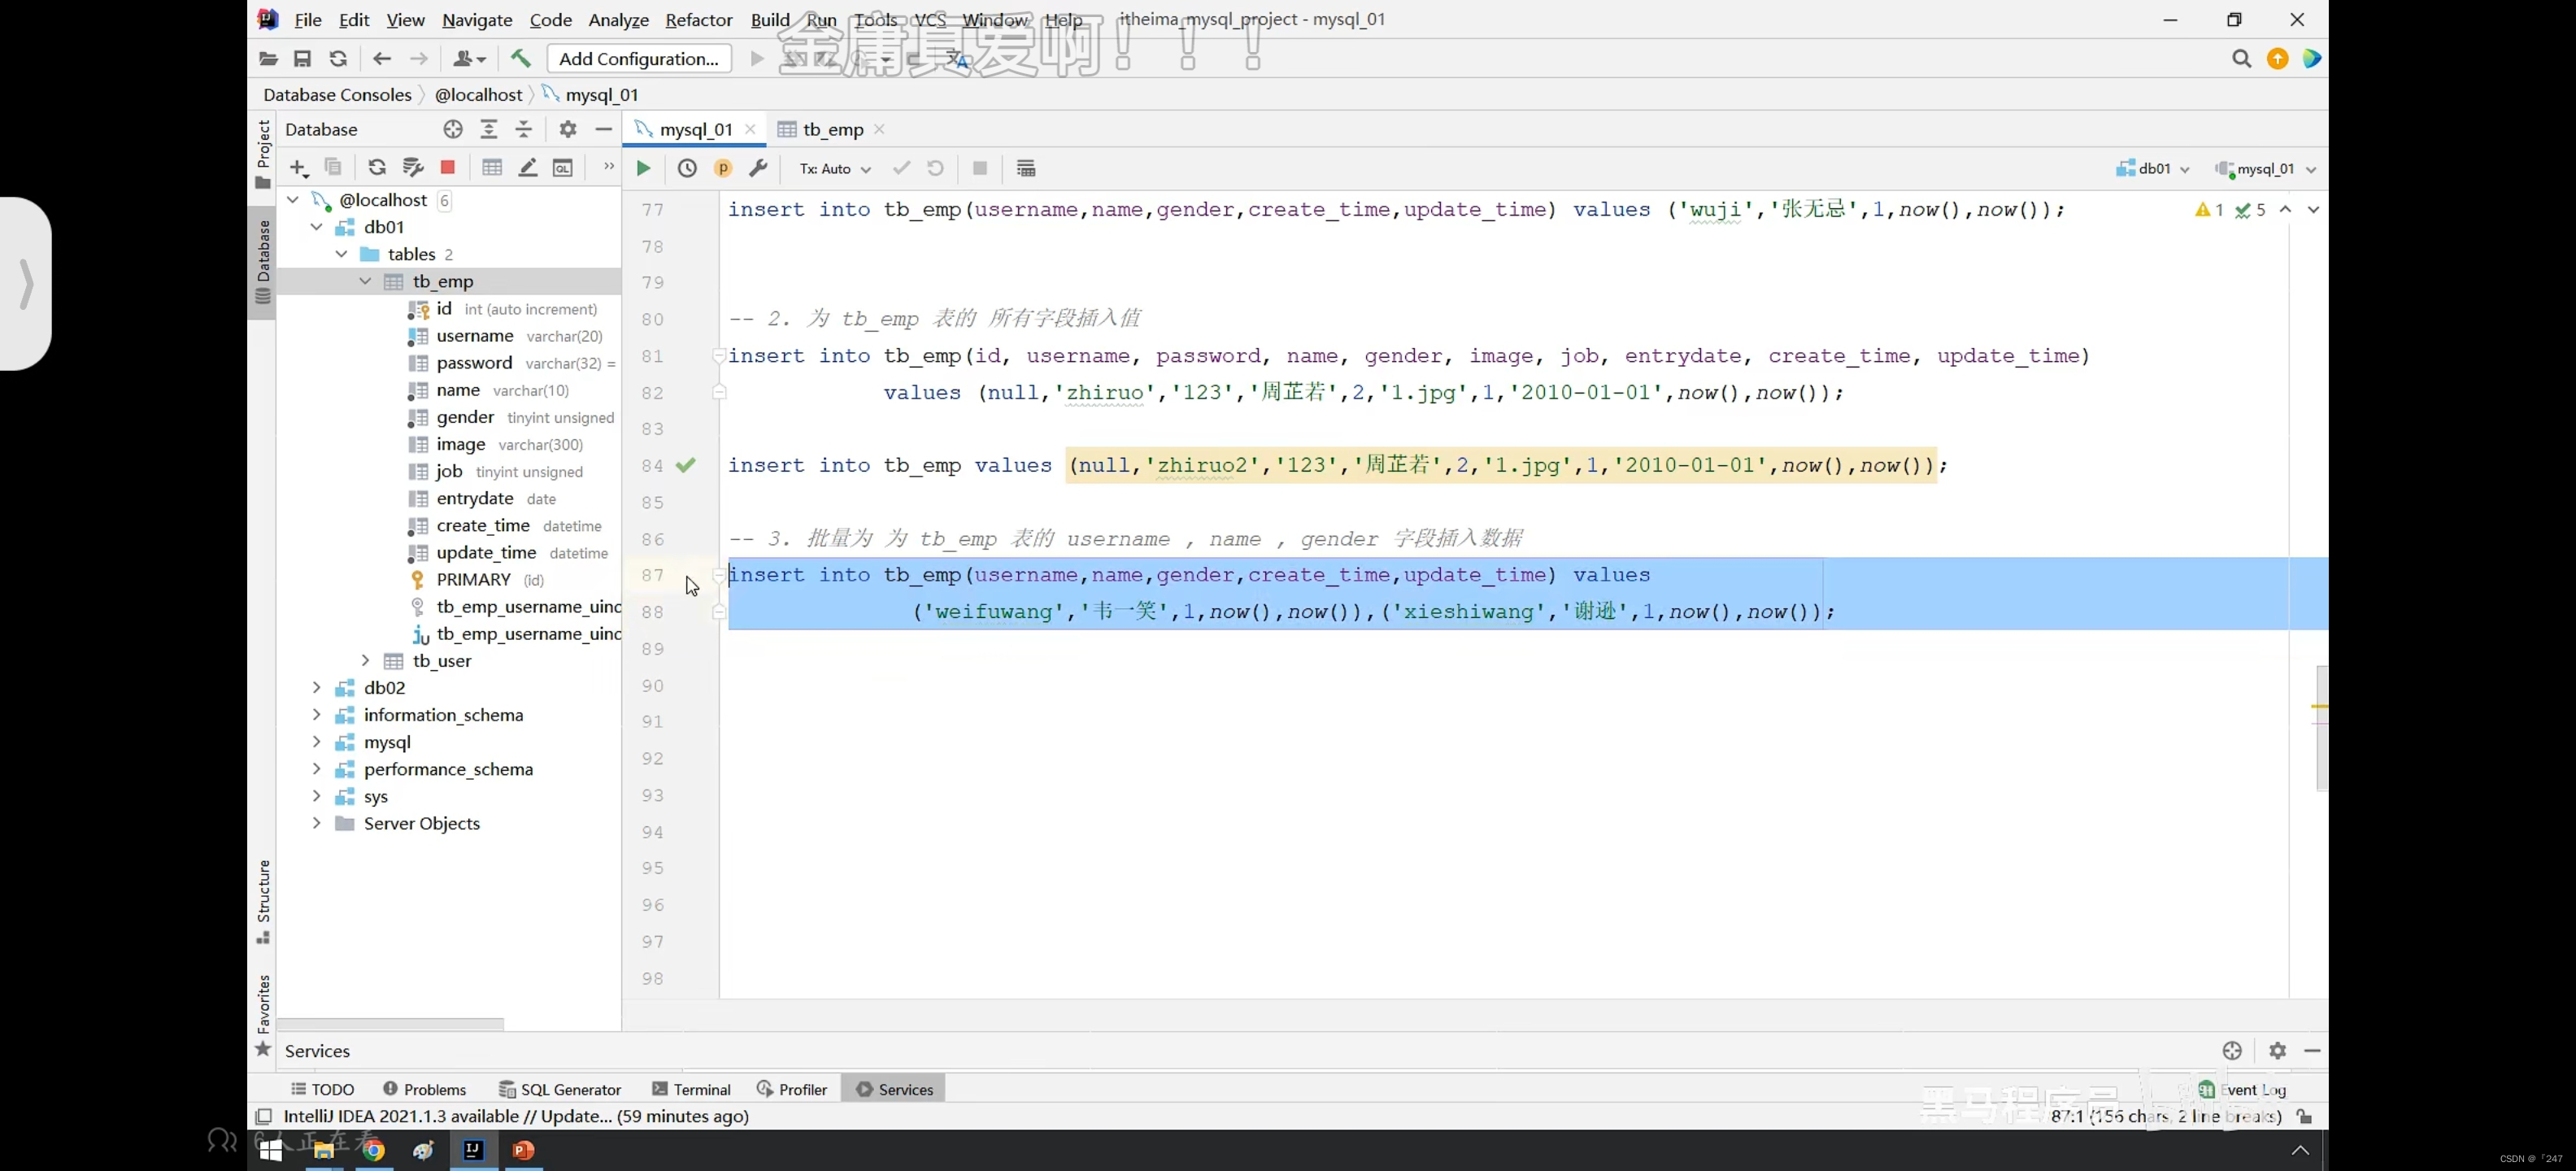Click the schema tools icon in Database toolbar
This screenshot has width=2576, height=1171.
click(x=413, y=167)
